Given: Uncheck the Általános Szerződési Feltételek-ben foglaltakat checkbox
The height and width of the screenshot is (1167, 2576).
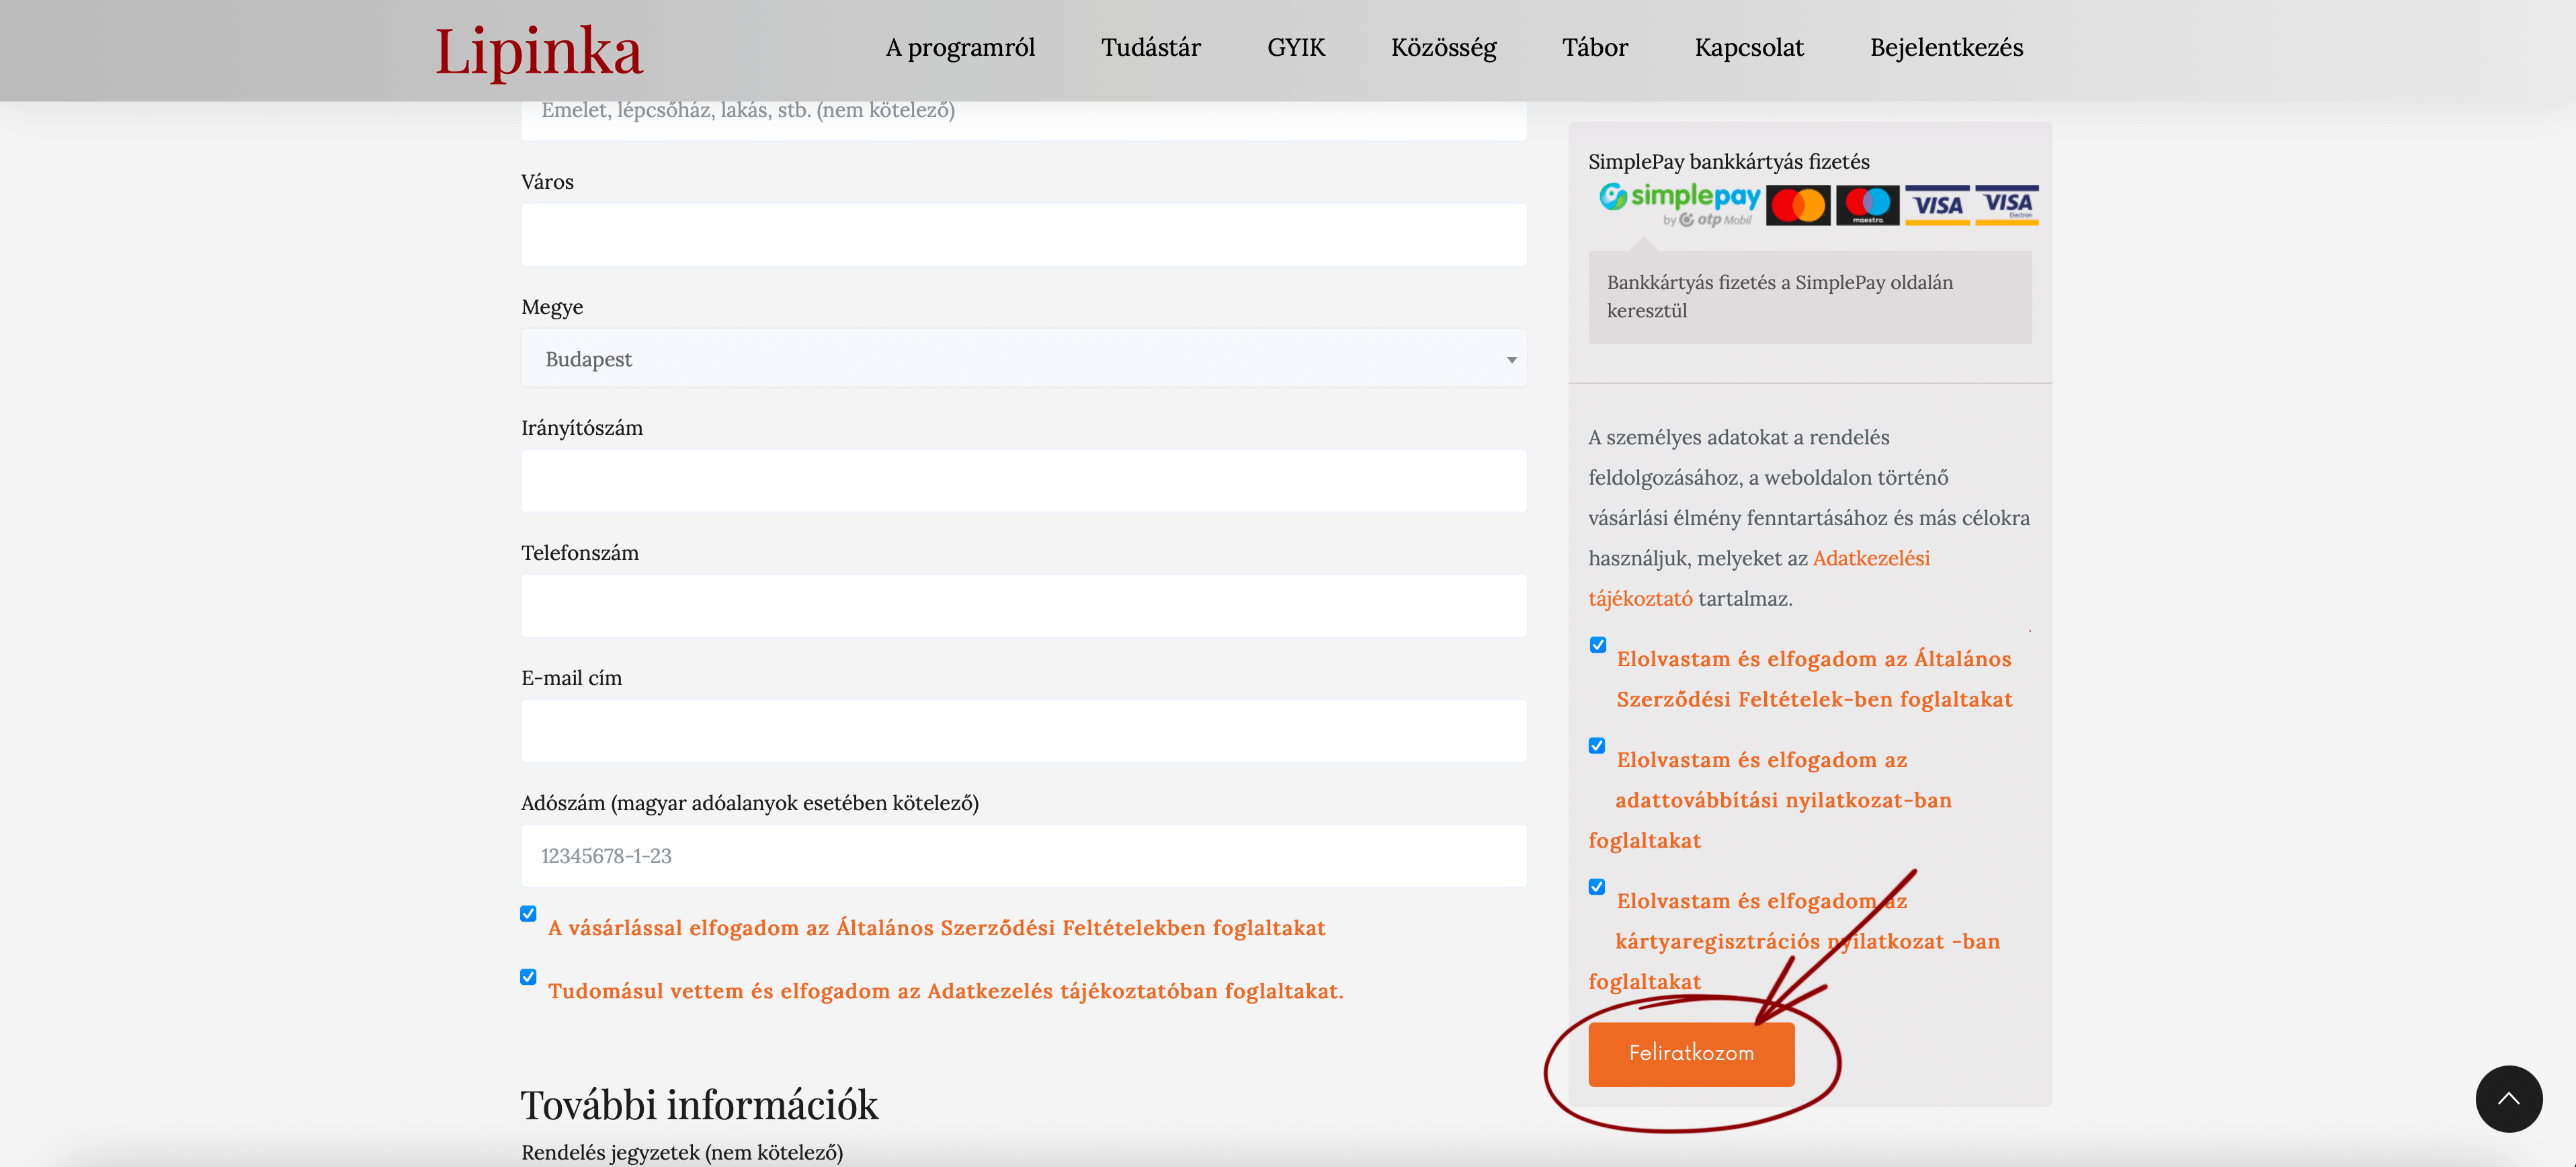Looking at the screenshot, I should (x=1598, y=645).
